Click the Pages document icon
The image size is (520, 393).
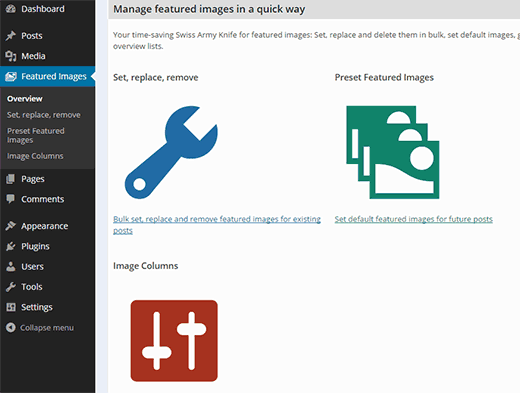pyautogui.click(x=11, y=179)
